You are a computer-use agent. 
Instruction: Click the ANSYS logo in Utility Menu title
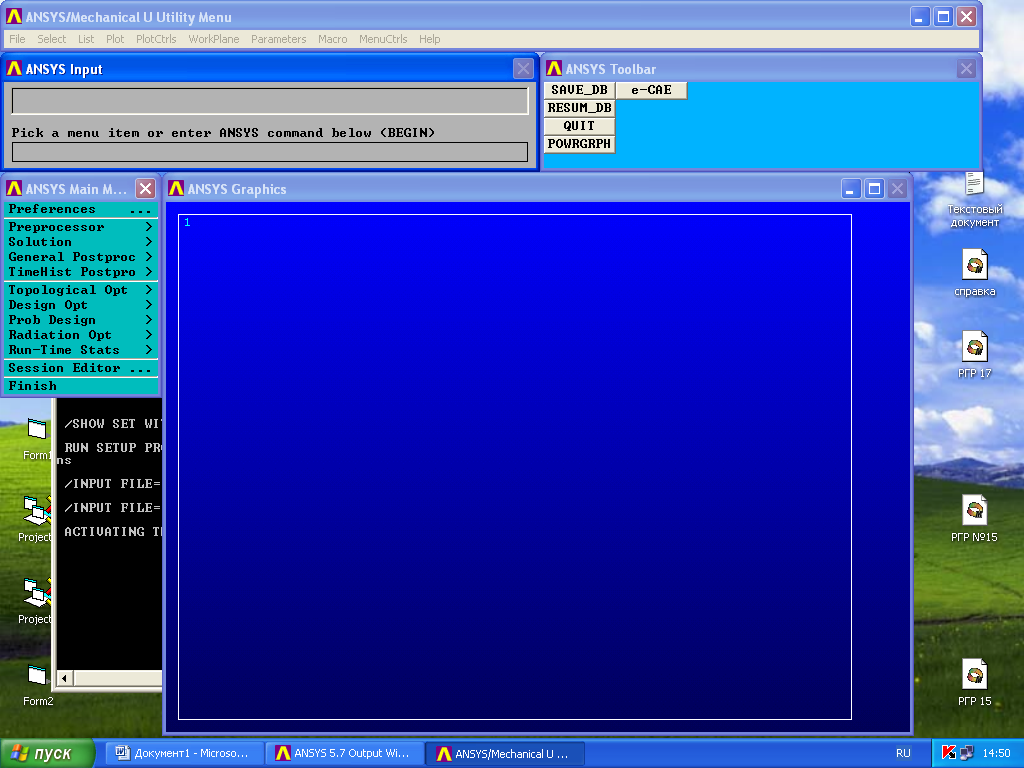[x=14, y=17]
